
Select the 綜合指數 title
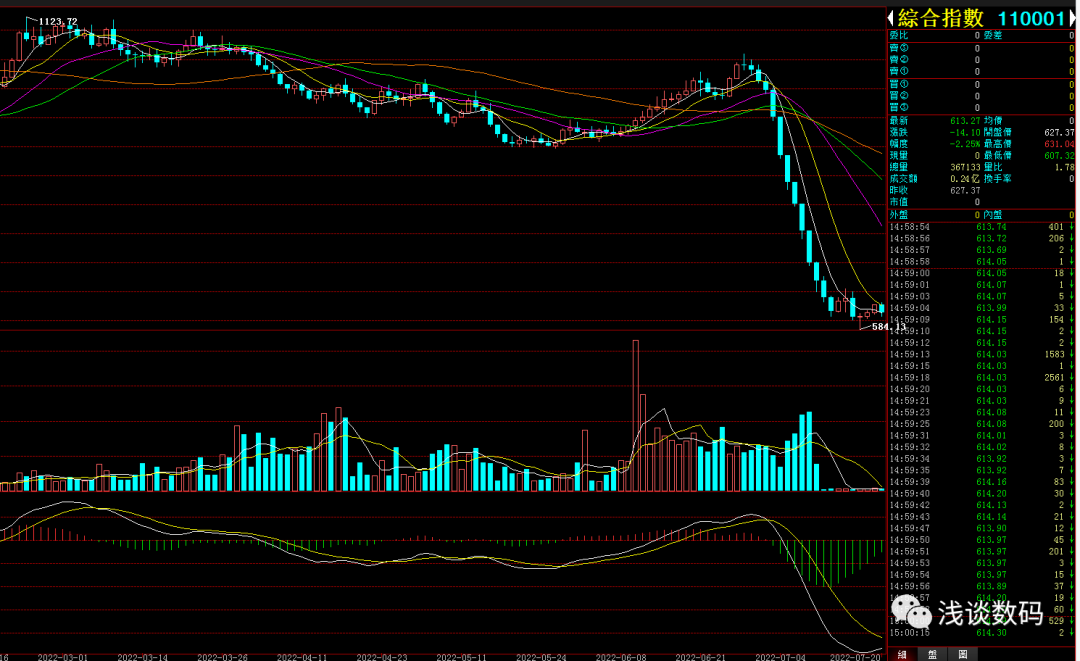tap(941, 19)
